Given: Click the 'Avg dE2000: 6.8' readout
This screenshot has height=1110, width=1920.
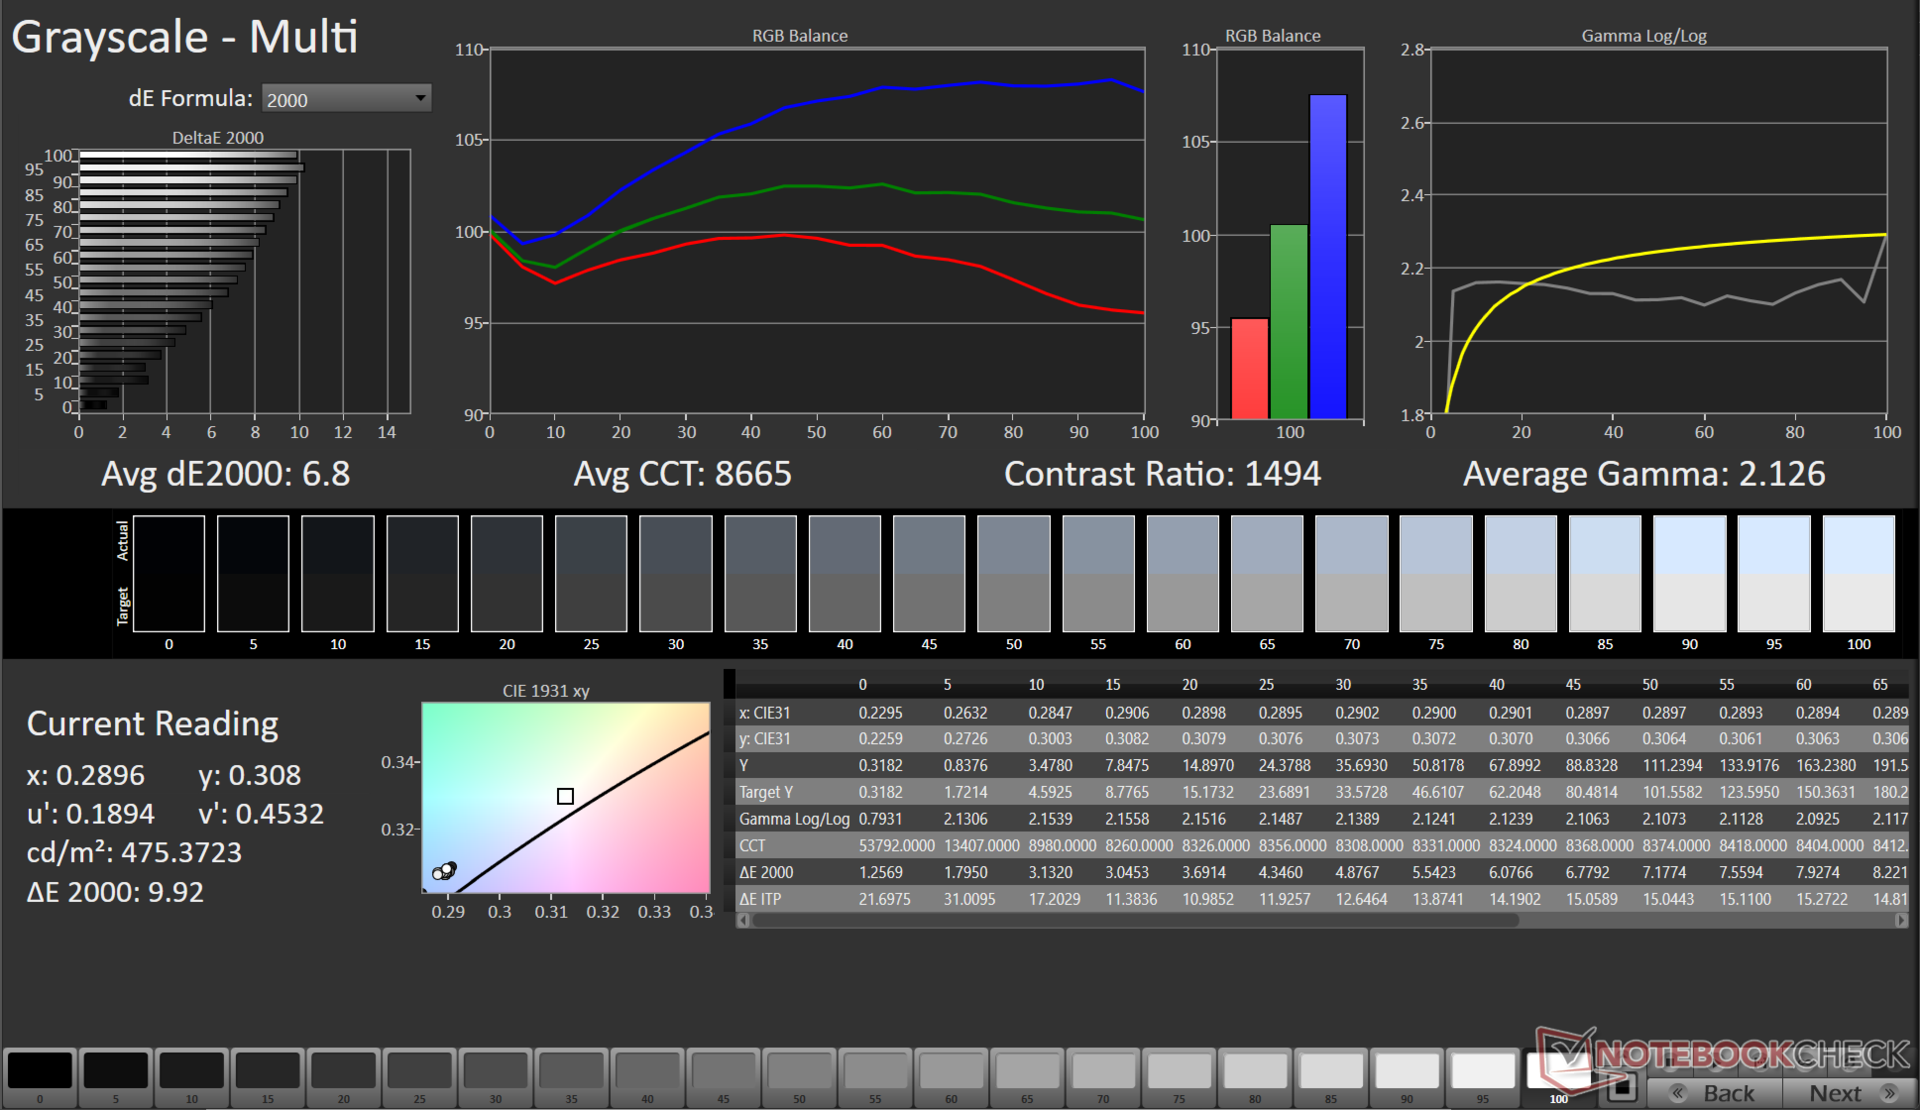Looking at the screenshot, I should coord(226,473).
